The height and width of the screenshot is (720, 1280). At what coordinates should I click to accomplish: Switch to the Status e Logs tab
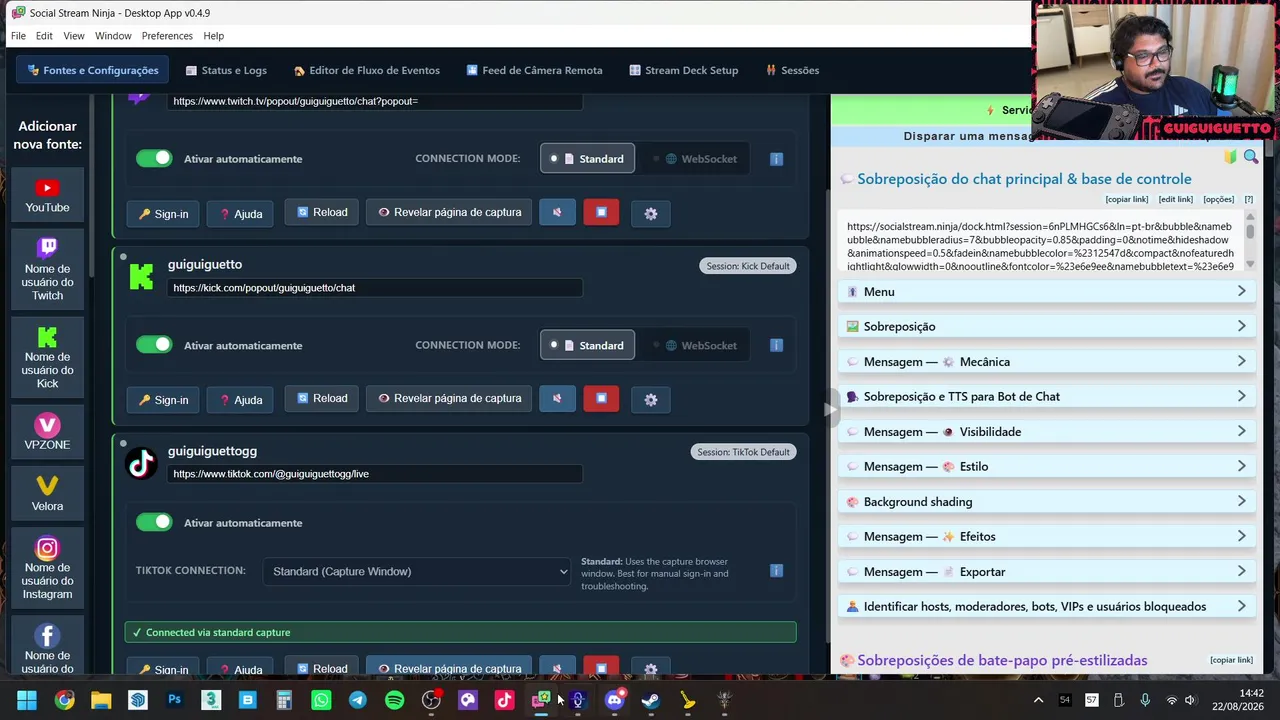tap(226, 71)
